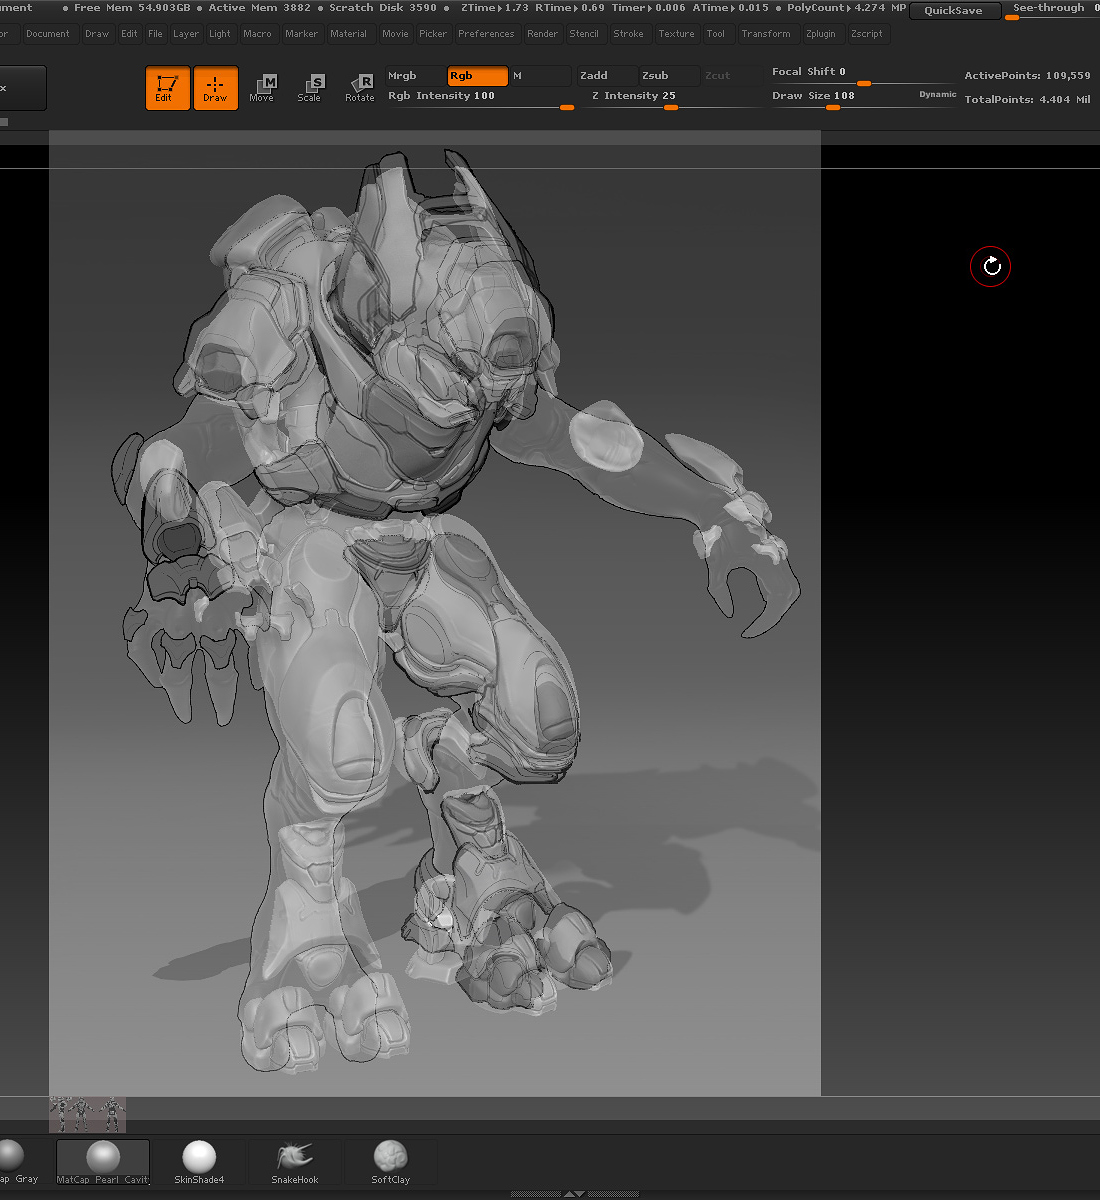Adjust the See-through slider

(x=1053, y=10)
